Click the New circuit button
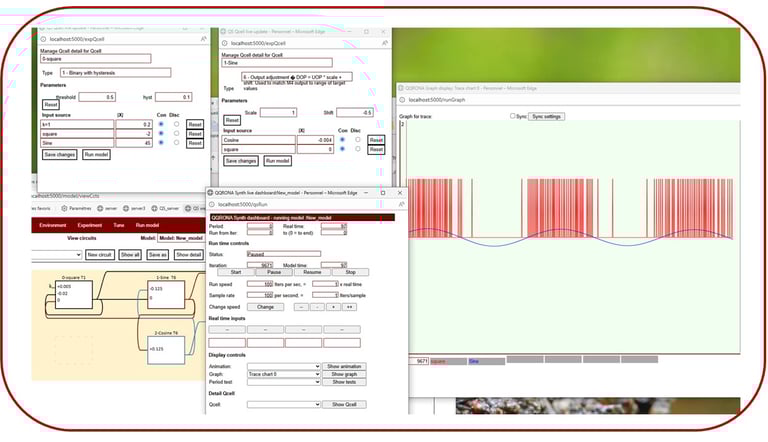Viewport: 768px width, 442px height. point(100,255)
